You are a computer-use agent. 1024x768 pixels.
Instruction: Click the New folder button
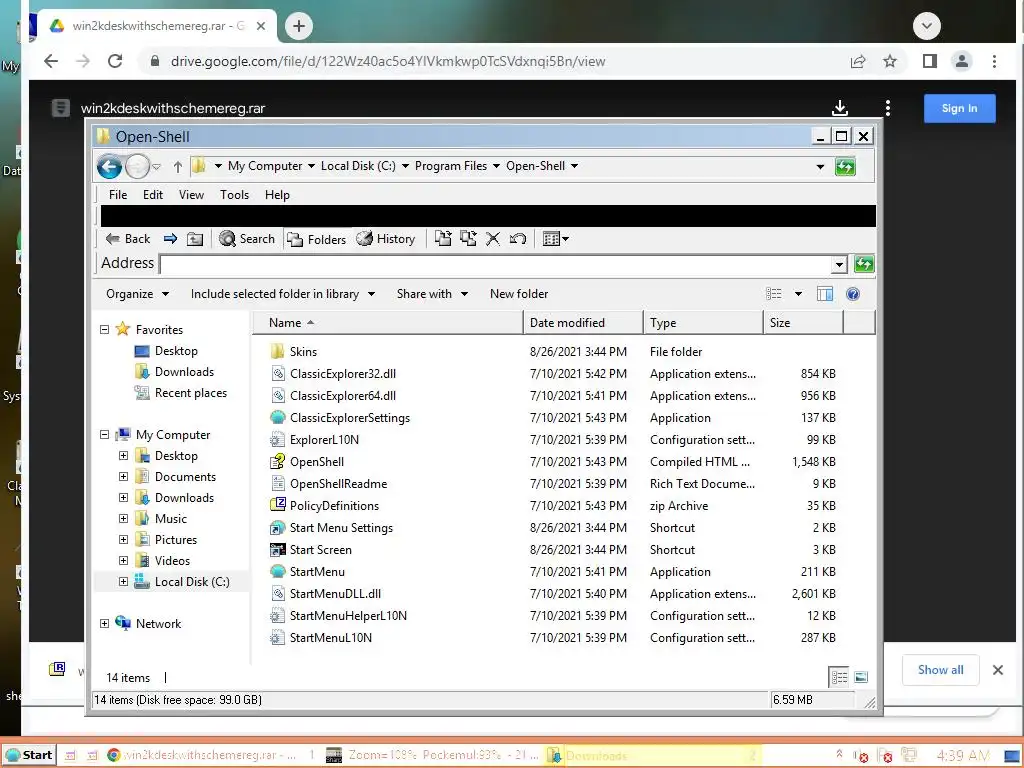[x=519, y=294]
